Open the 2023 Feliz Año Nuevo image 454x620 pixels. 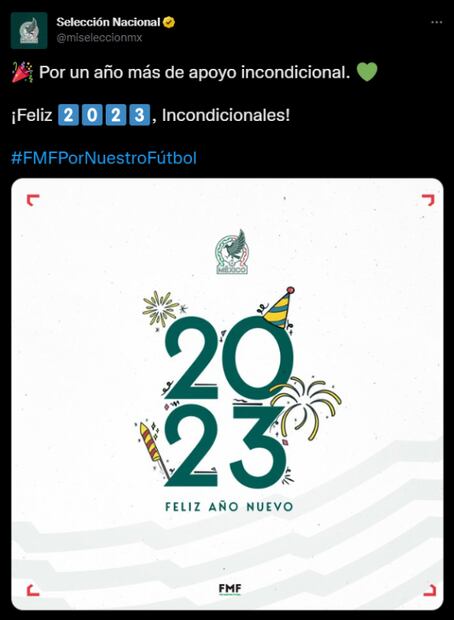[x=227, y=394]
